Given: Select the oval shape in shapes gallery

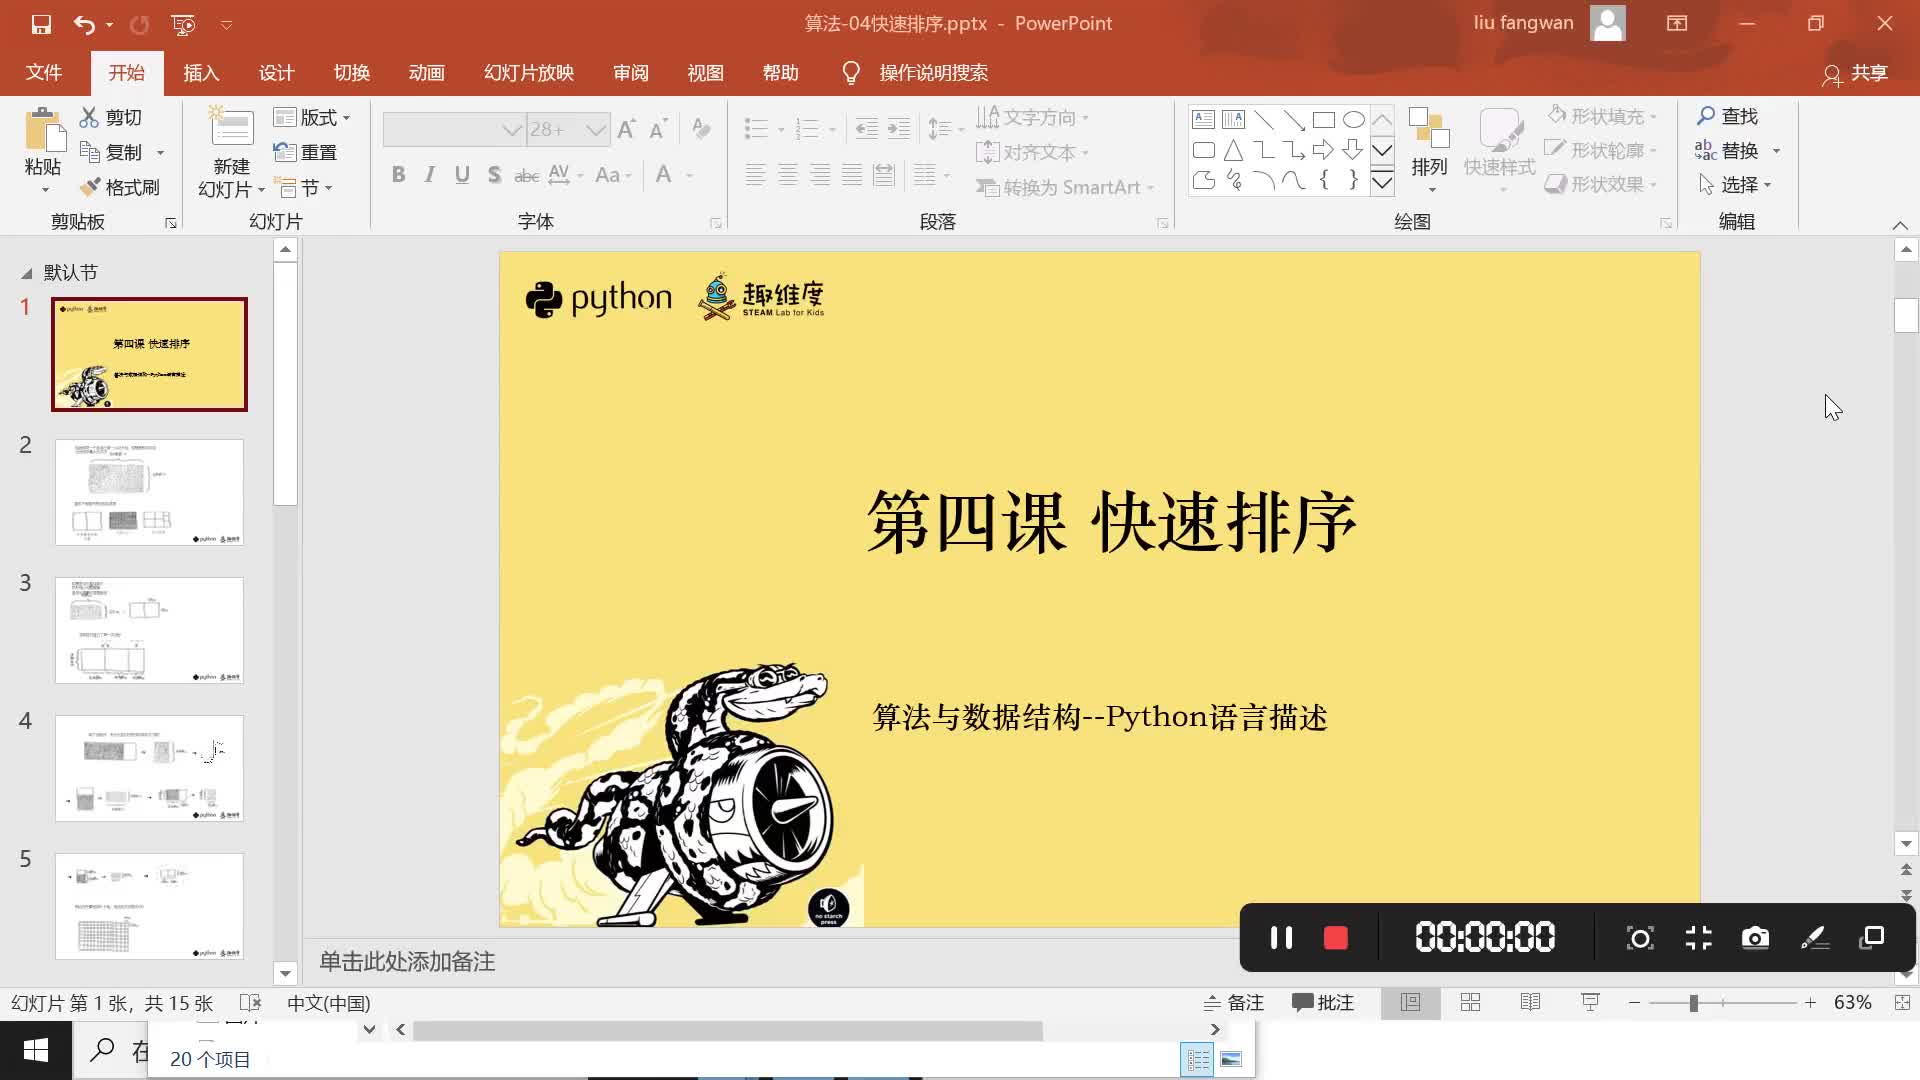Looking at the screenshot, I should [1353, 120].
